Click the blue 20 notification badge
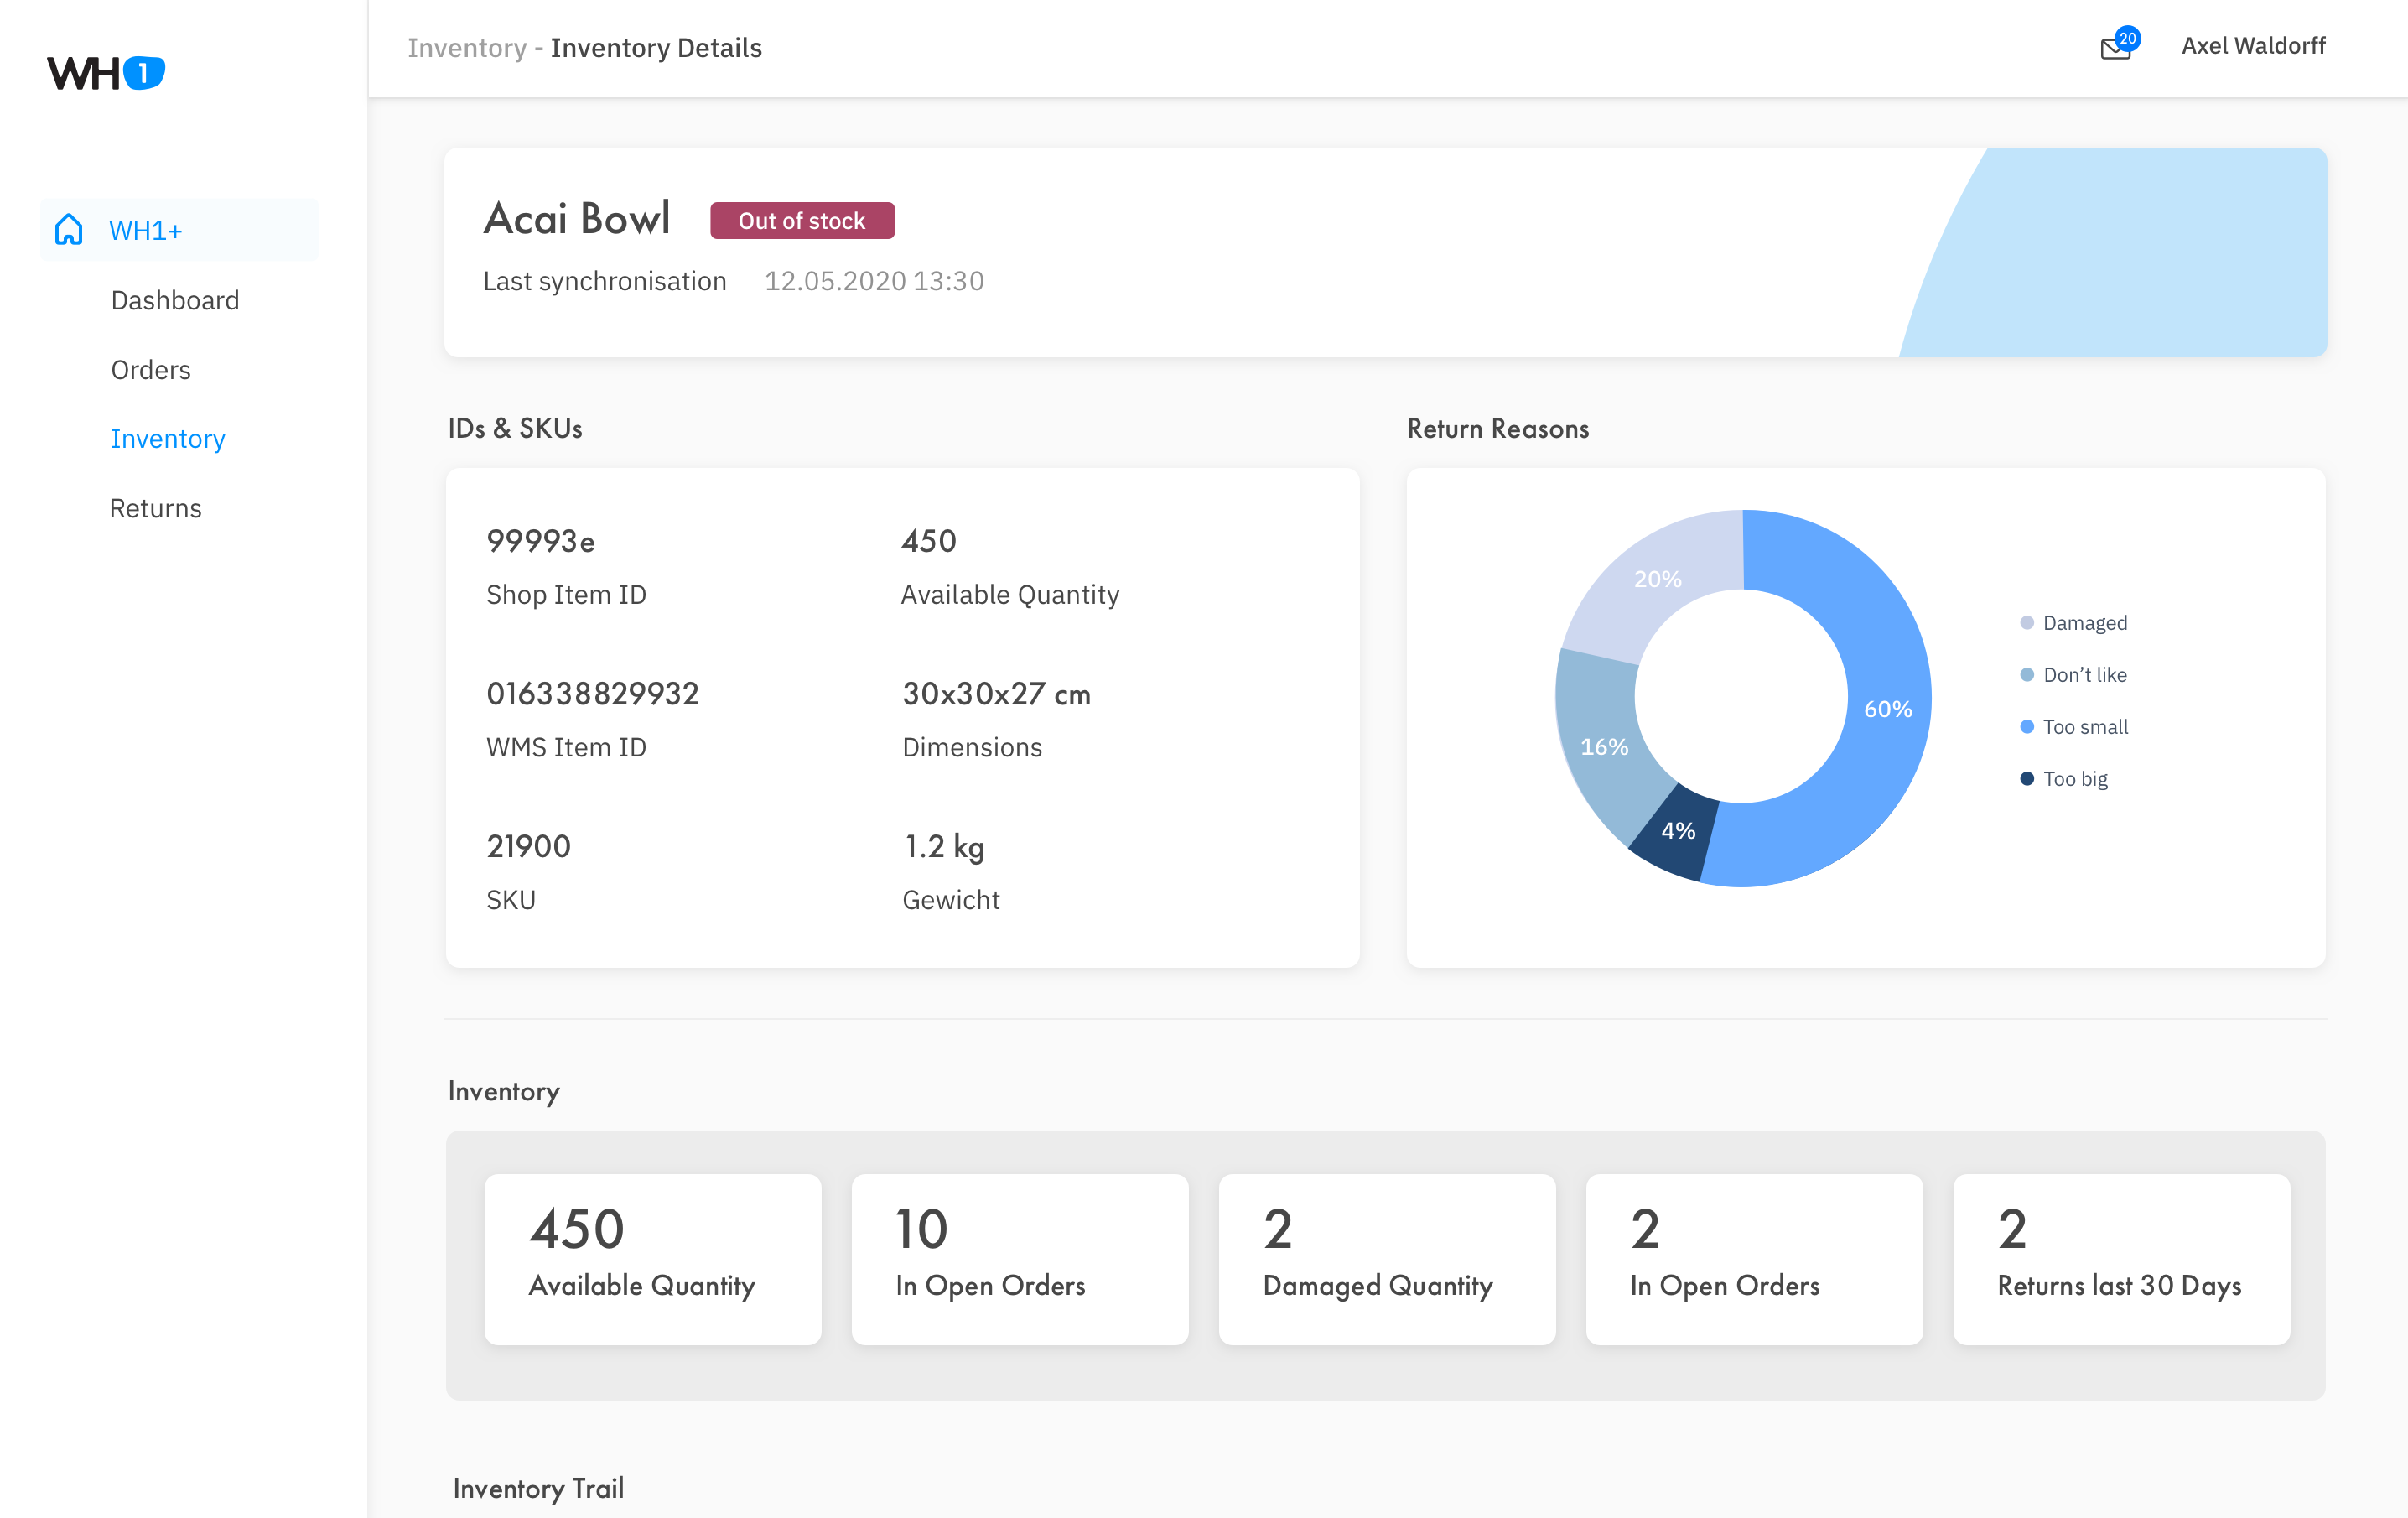Image resolution: width=2408 pixels, height=1518 pixels. click(2128, 38)
